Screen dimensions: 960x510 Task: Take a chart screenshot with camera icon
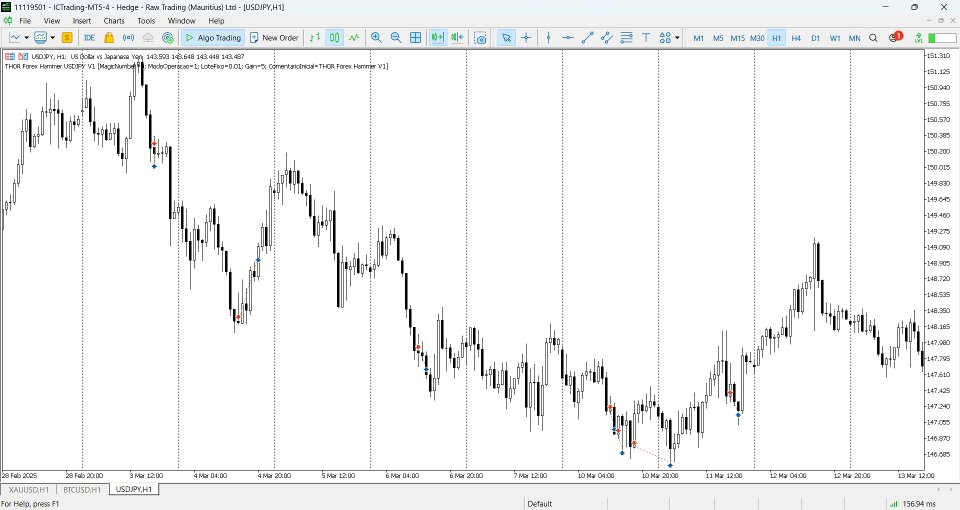(x=481, y=38)
